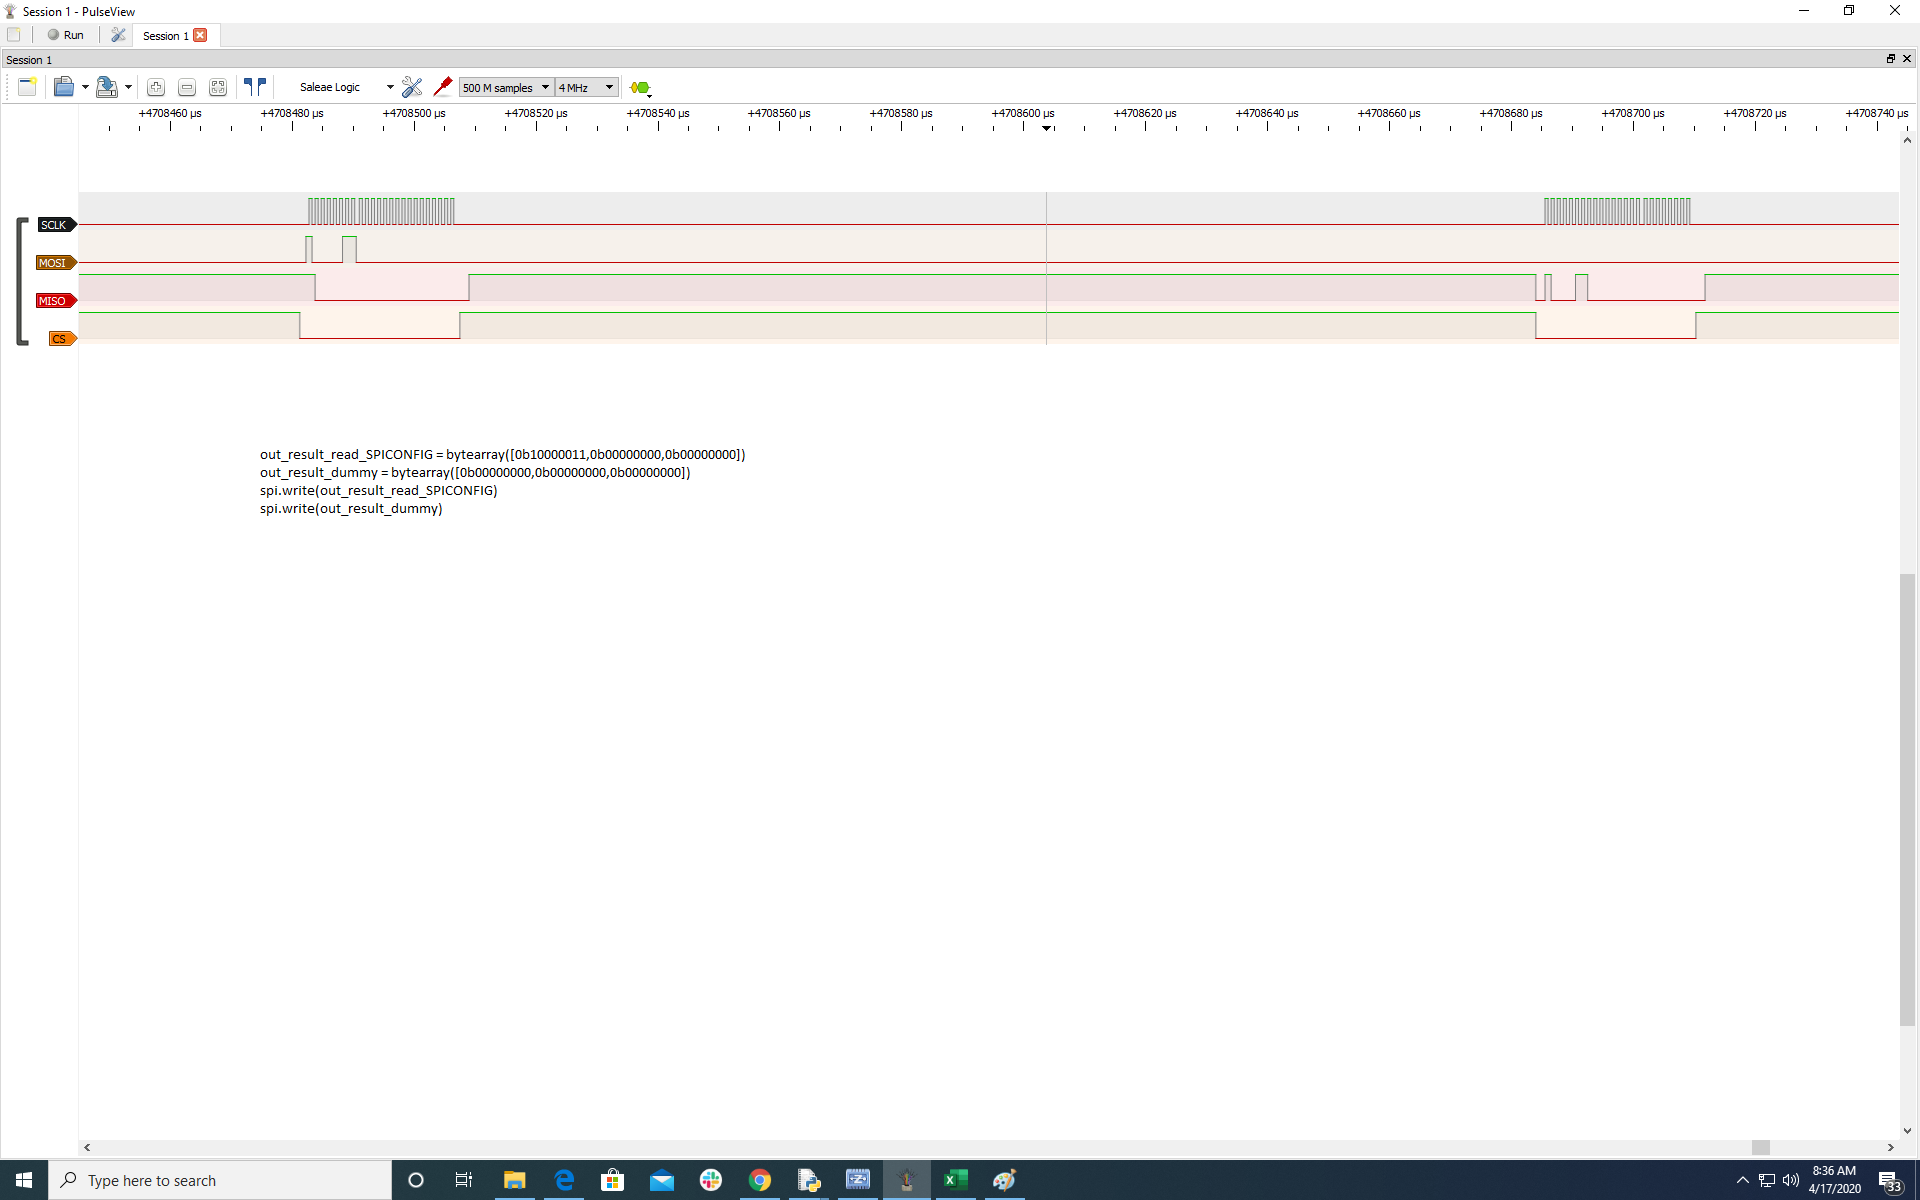Close the Session 1 tab
The height and width of the screenshot is (1200, 1920).
point(200,35)
